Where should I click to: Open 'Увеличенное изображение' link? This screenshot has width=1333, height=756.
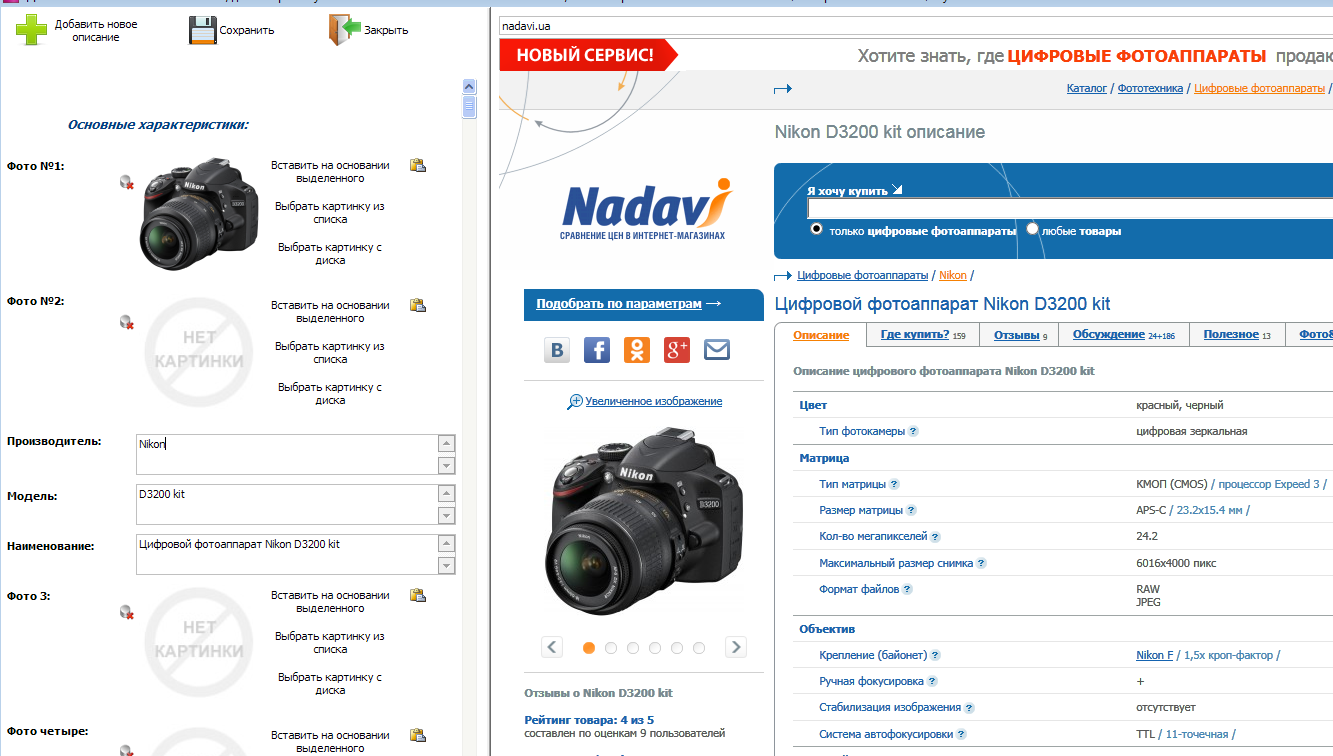654,401
